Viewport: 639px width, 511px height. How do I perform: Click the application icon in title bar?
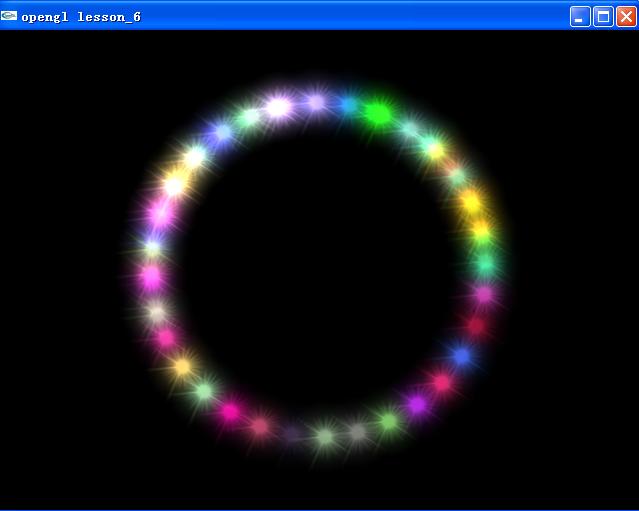pos(9,16)
